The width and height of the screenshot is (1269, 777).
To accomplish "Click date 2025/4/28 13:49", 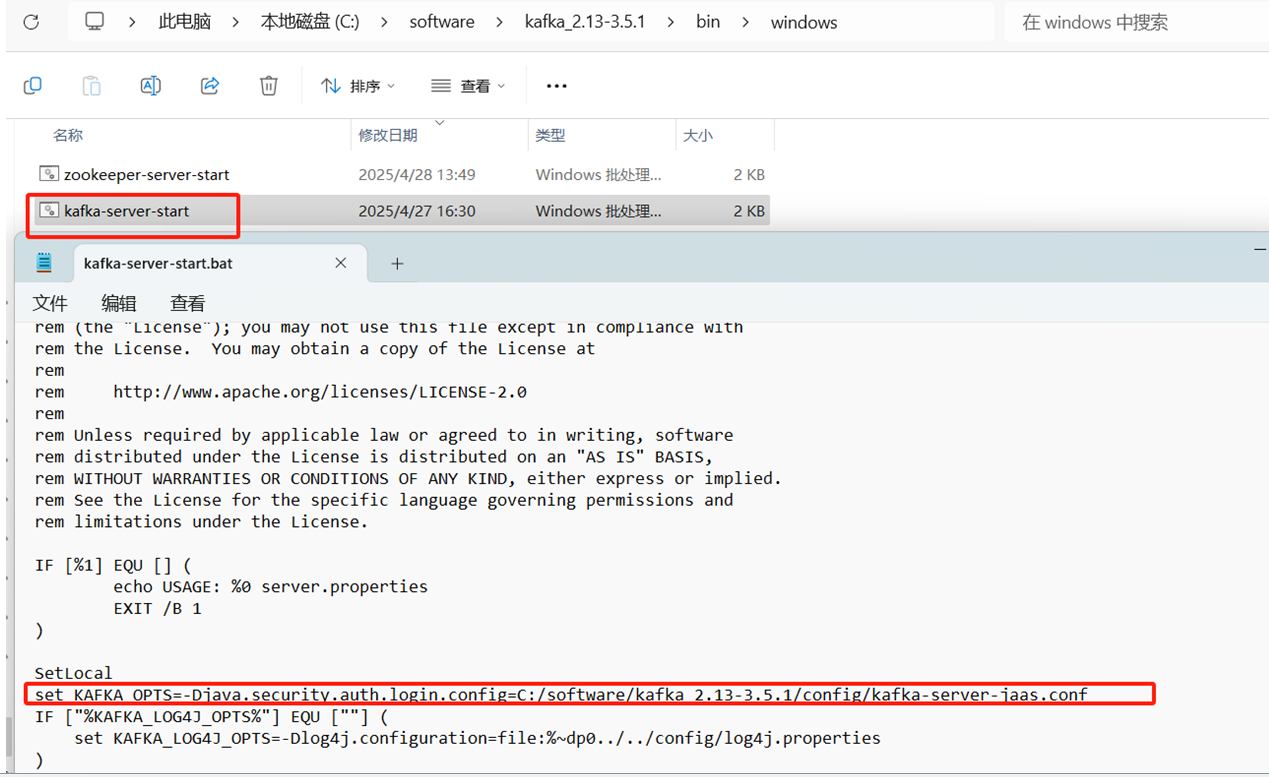I will (x=417, y=174).
